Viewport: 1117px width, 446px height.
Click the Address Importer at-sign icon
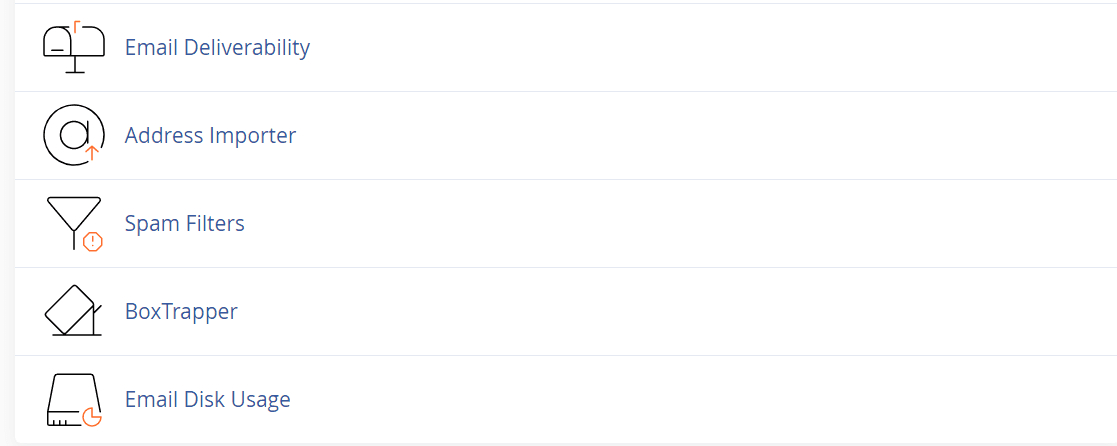tap(72, 134)
